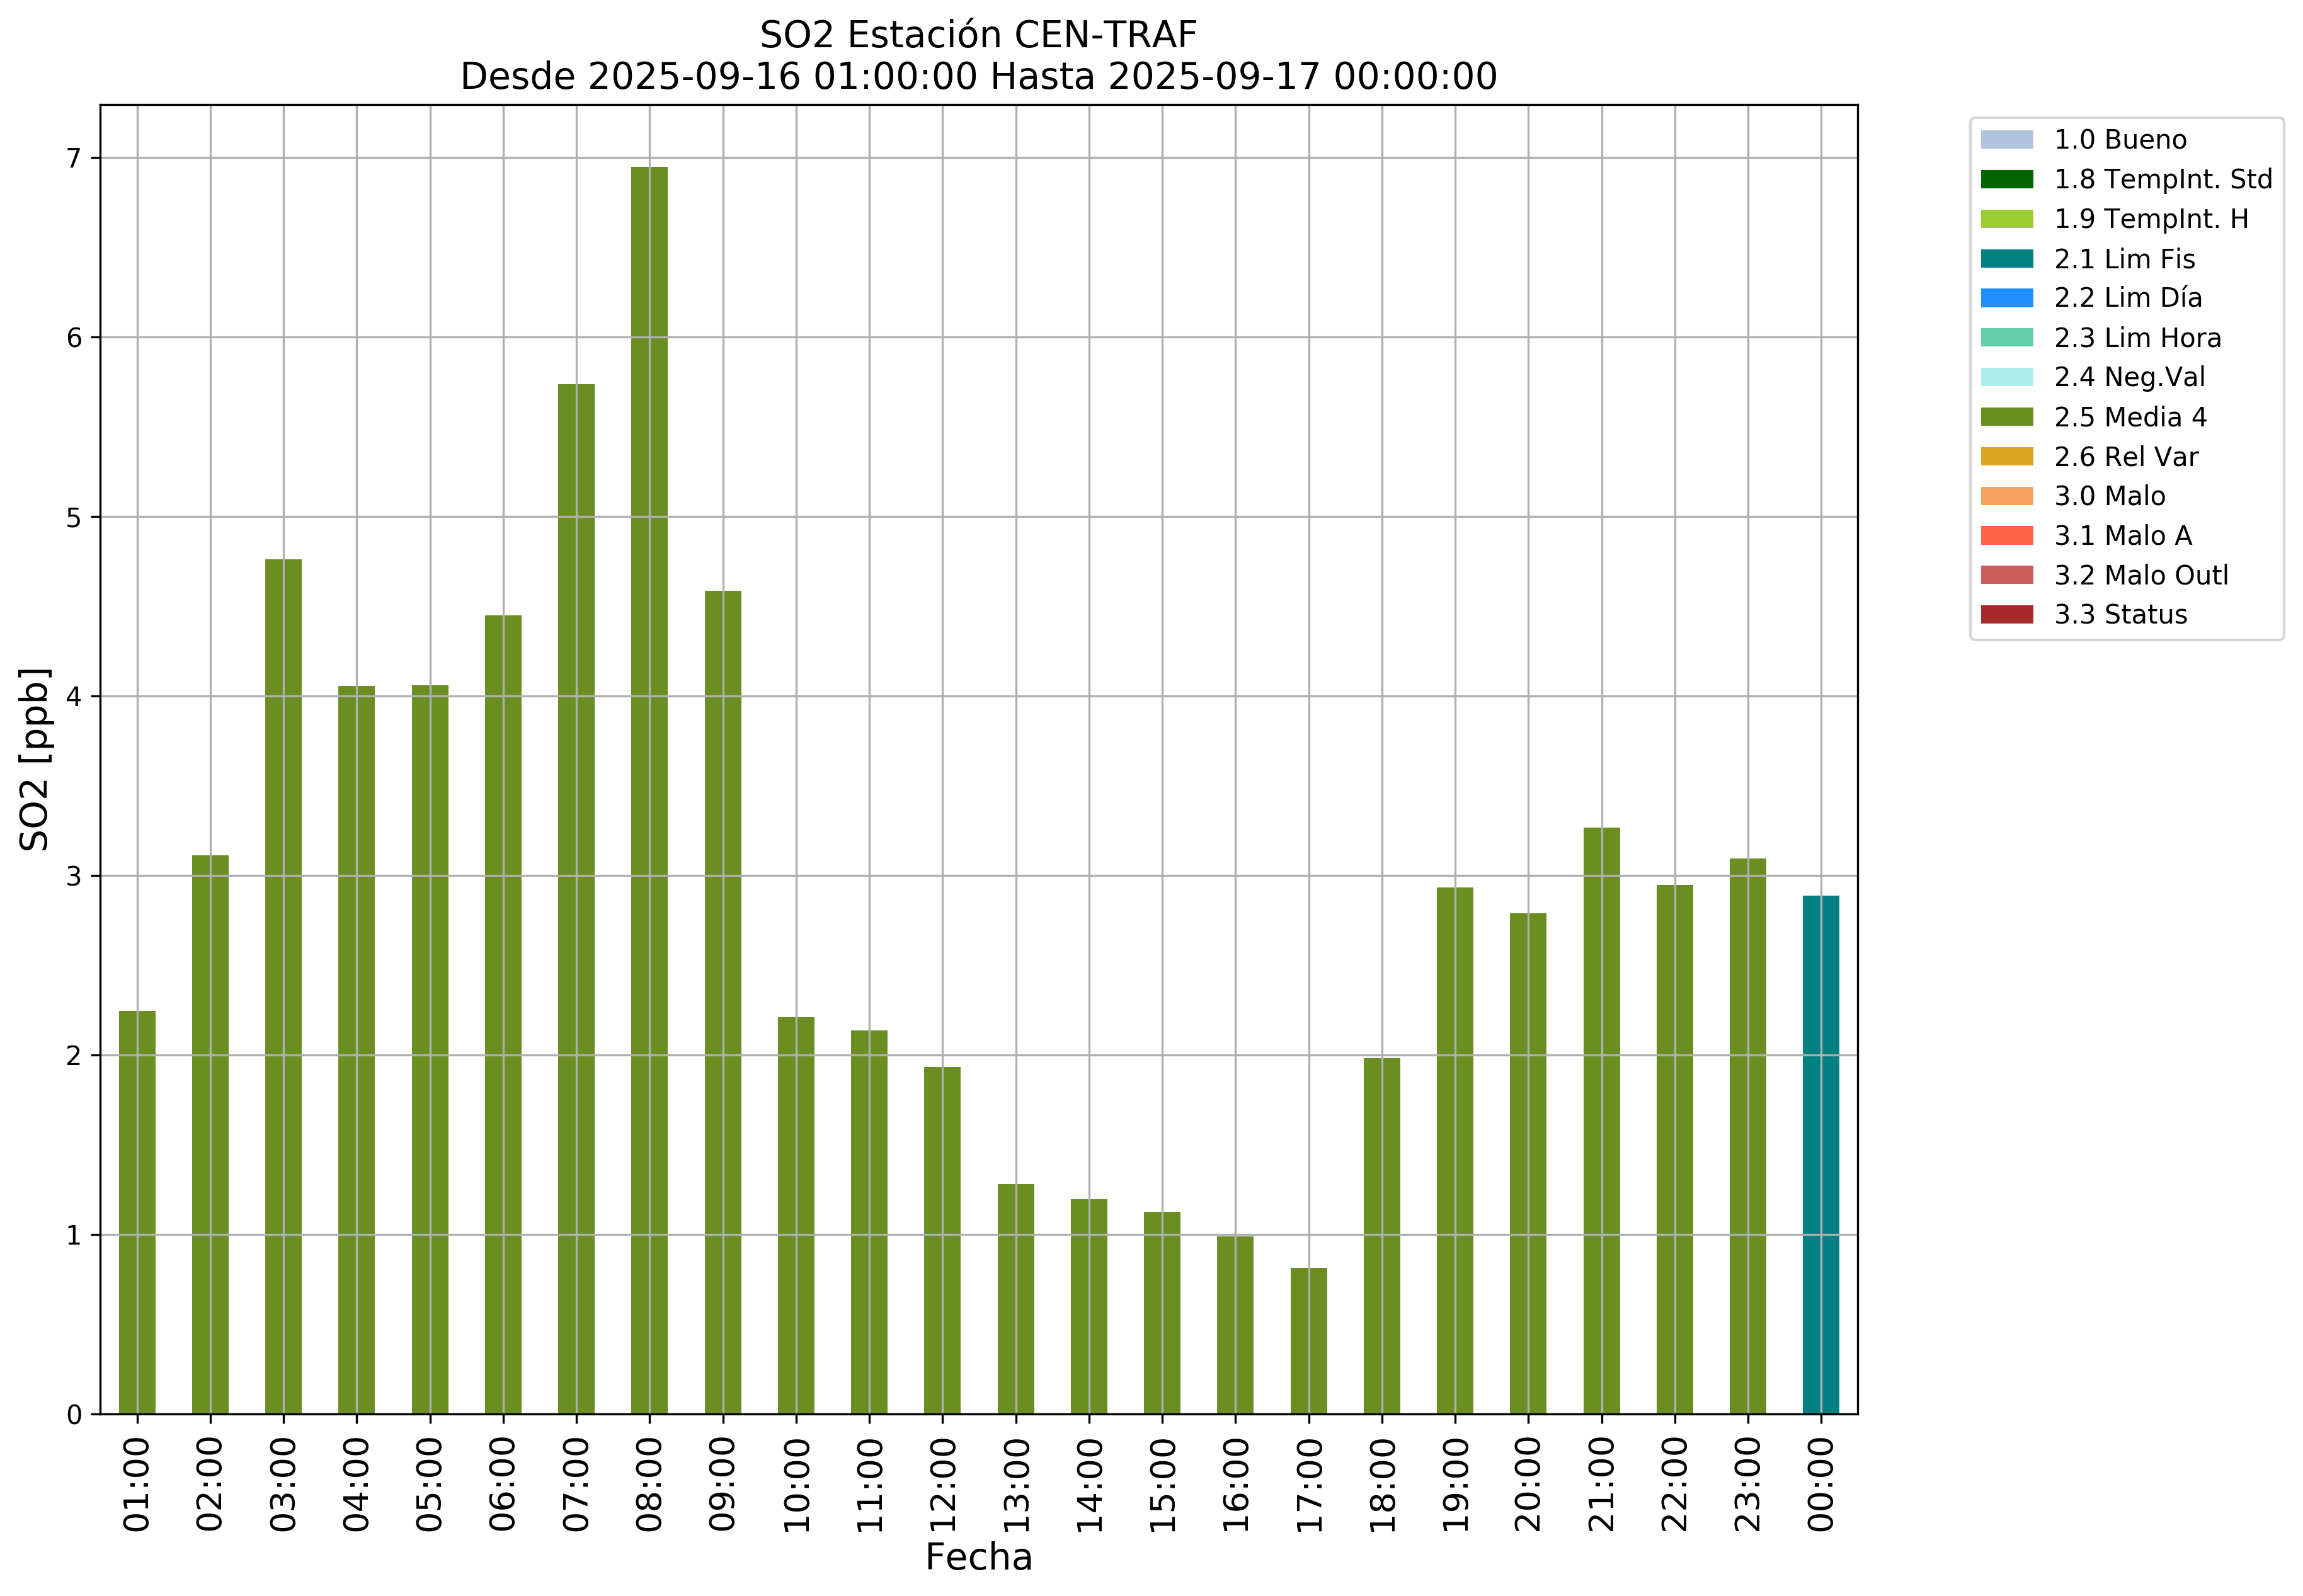Click the 12:00 x-axis tick label
The height and width of the screenshot is (1596, 2303).
click(x=943, y=1484)
